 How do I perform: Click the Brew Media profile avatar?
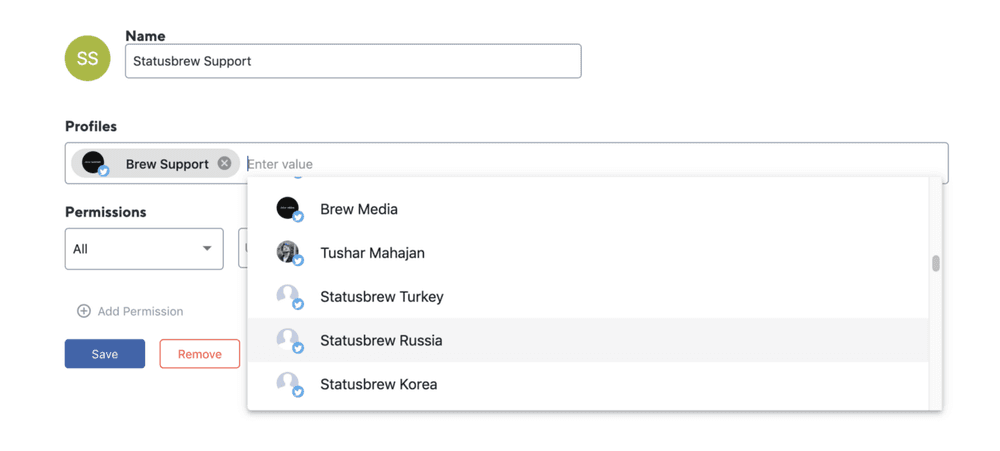tap(288, 208)
